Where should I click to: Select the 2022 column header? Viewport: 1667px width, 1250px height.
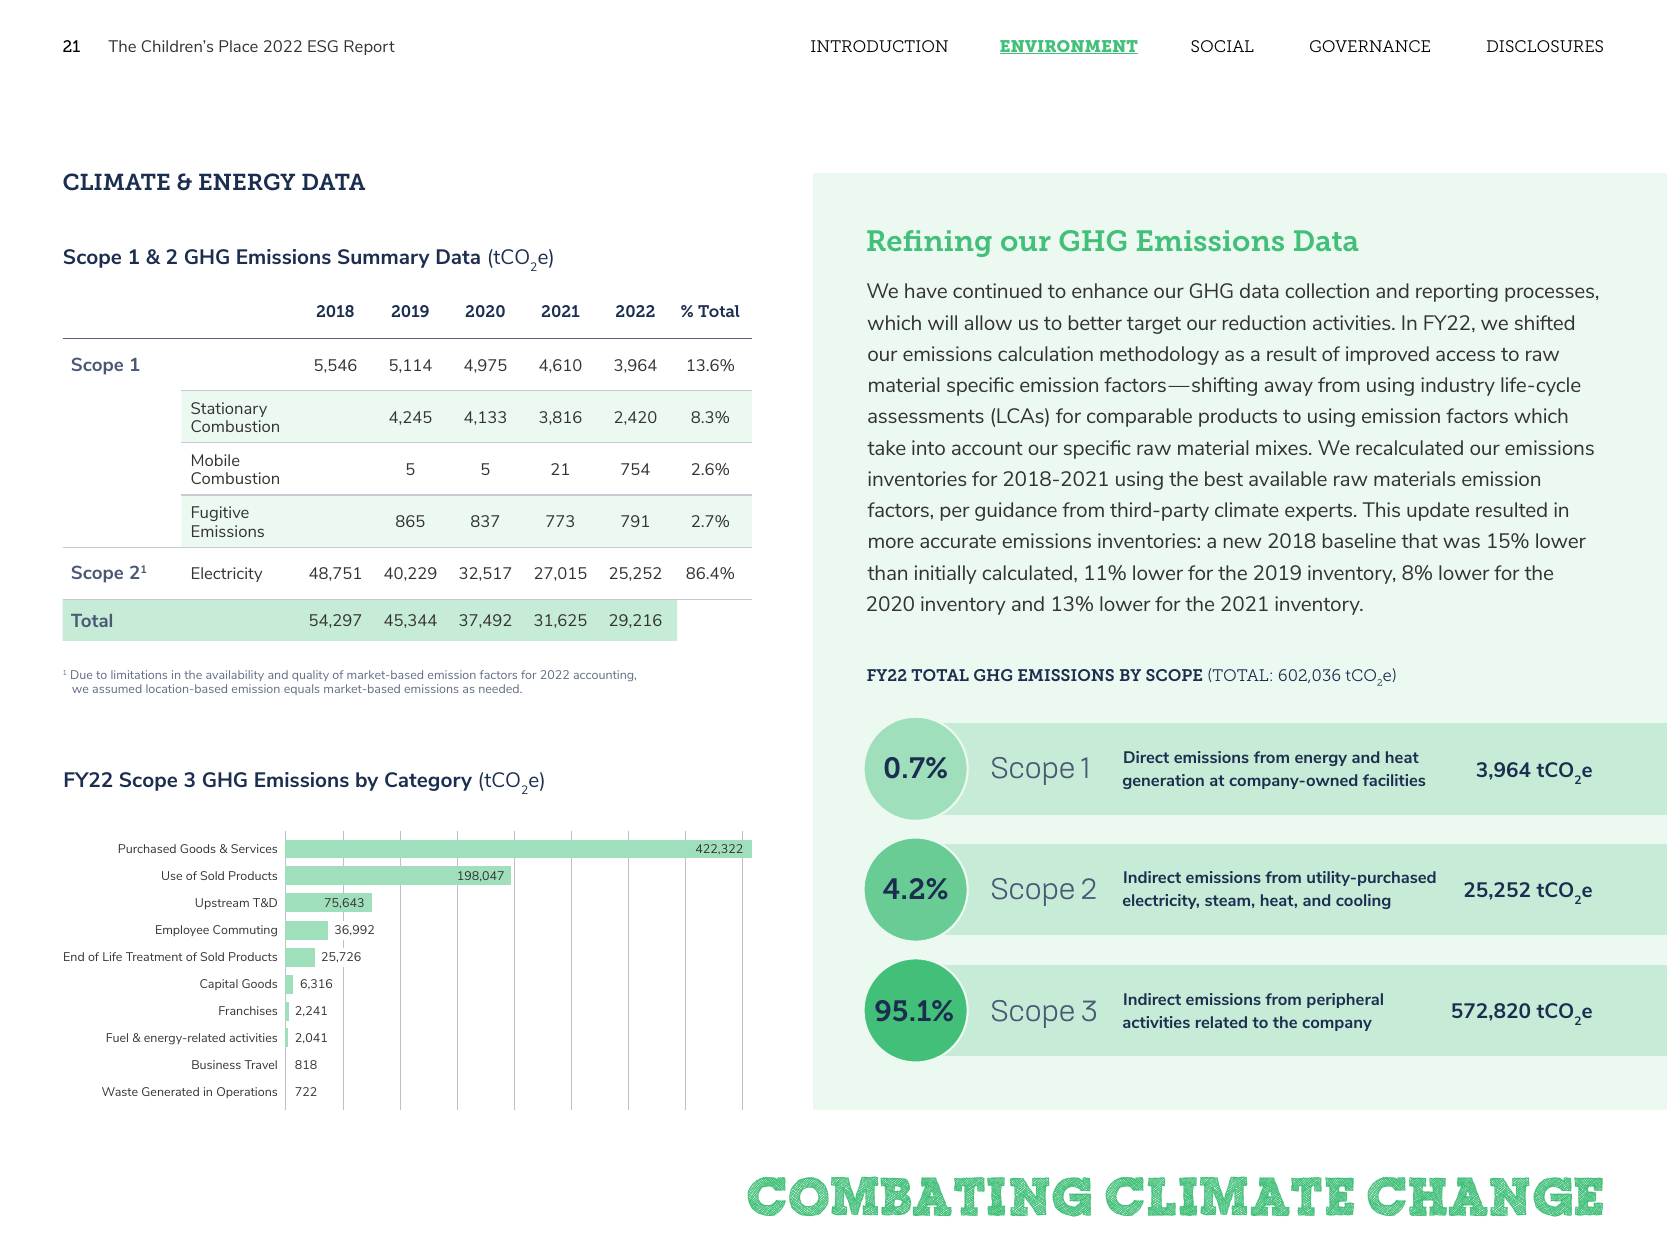point(635,311)
